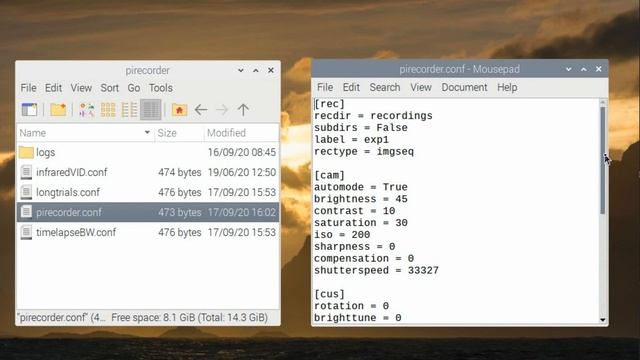Create new folder via toolbar icon
The image size is (640, 360).
pos(58,110)
